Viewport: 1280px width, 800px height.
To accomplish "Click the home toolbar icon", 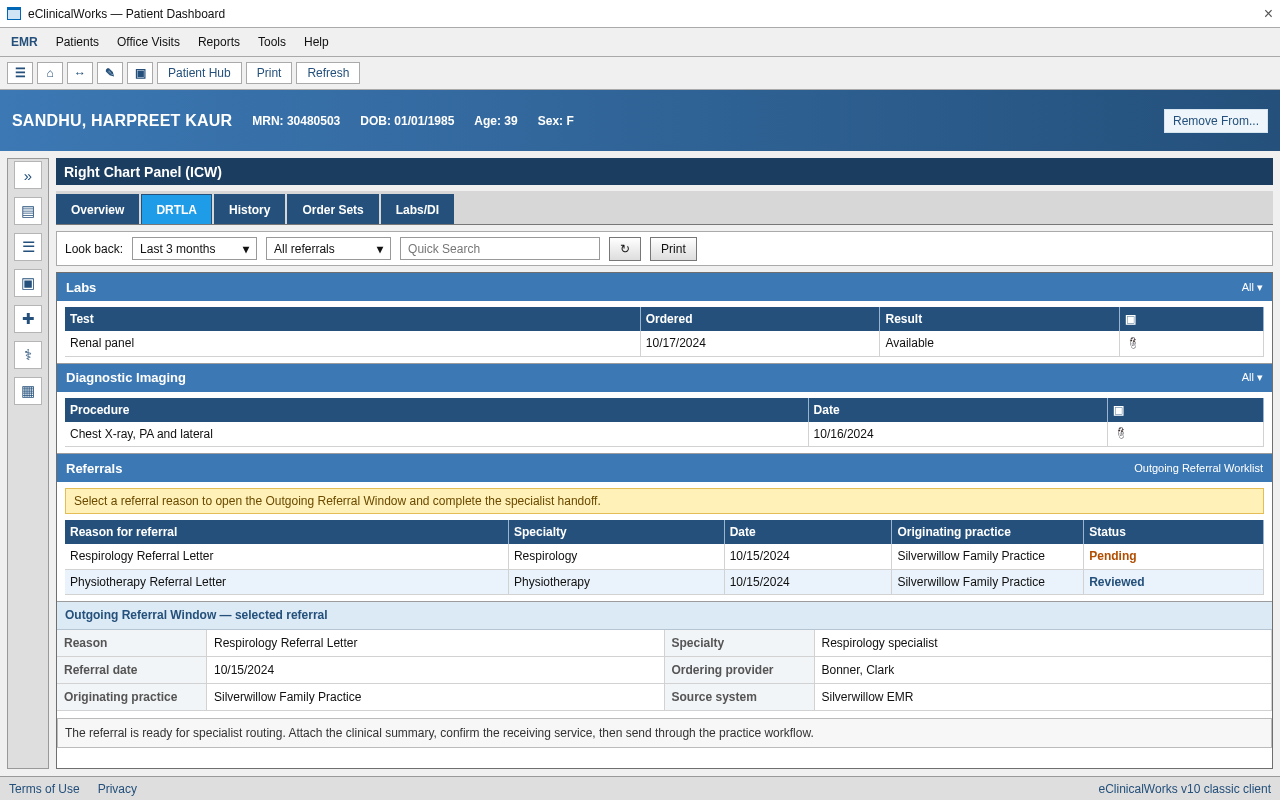I will pos(50,73).
